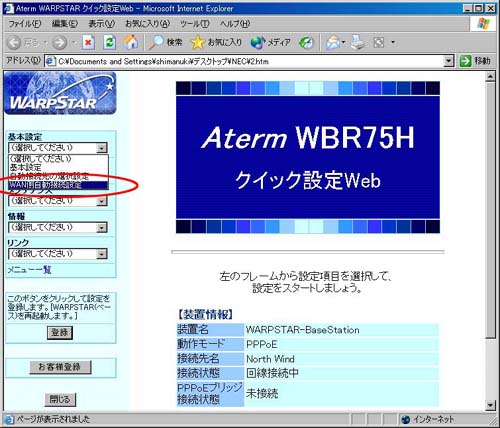Click the scroll down arrow of page scrollbar
The height and width of the screenshot is (428, 500).
[x=490, y=405]
